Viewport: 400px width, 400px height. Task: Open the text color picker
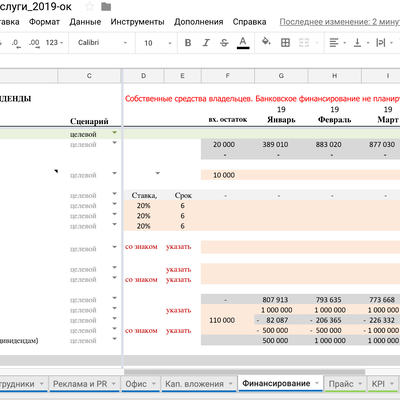pos(243,43)
